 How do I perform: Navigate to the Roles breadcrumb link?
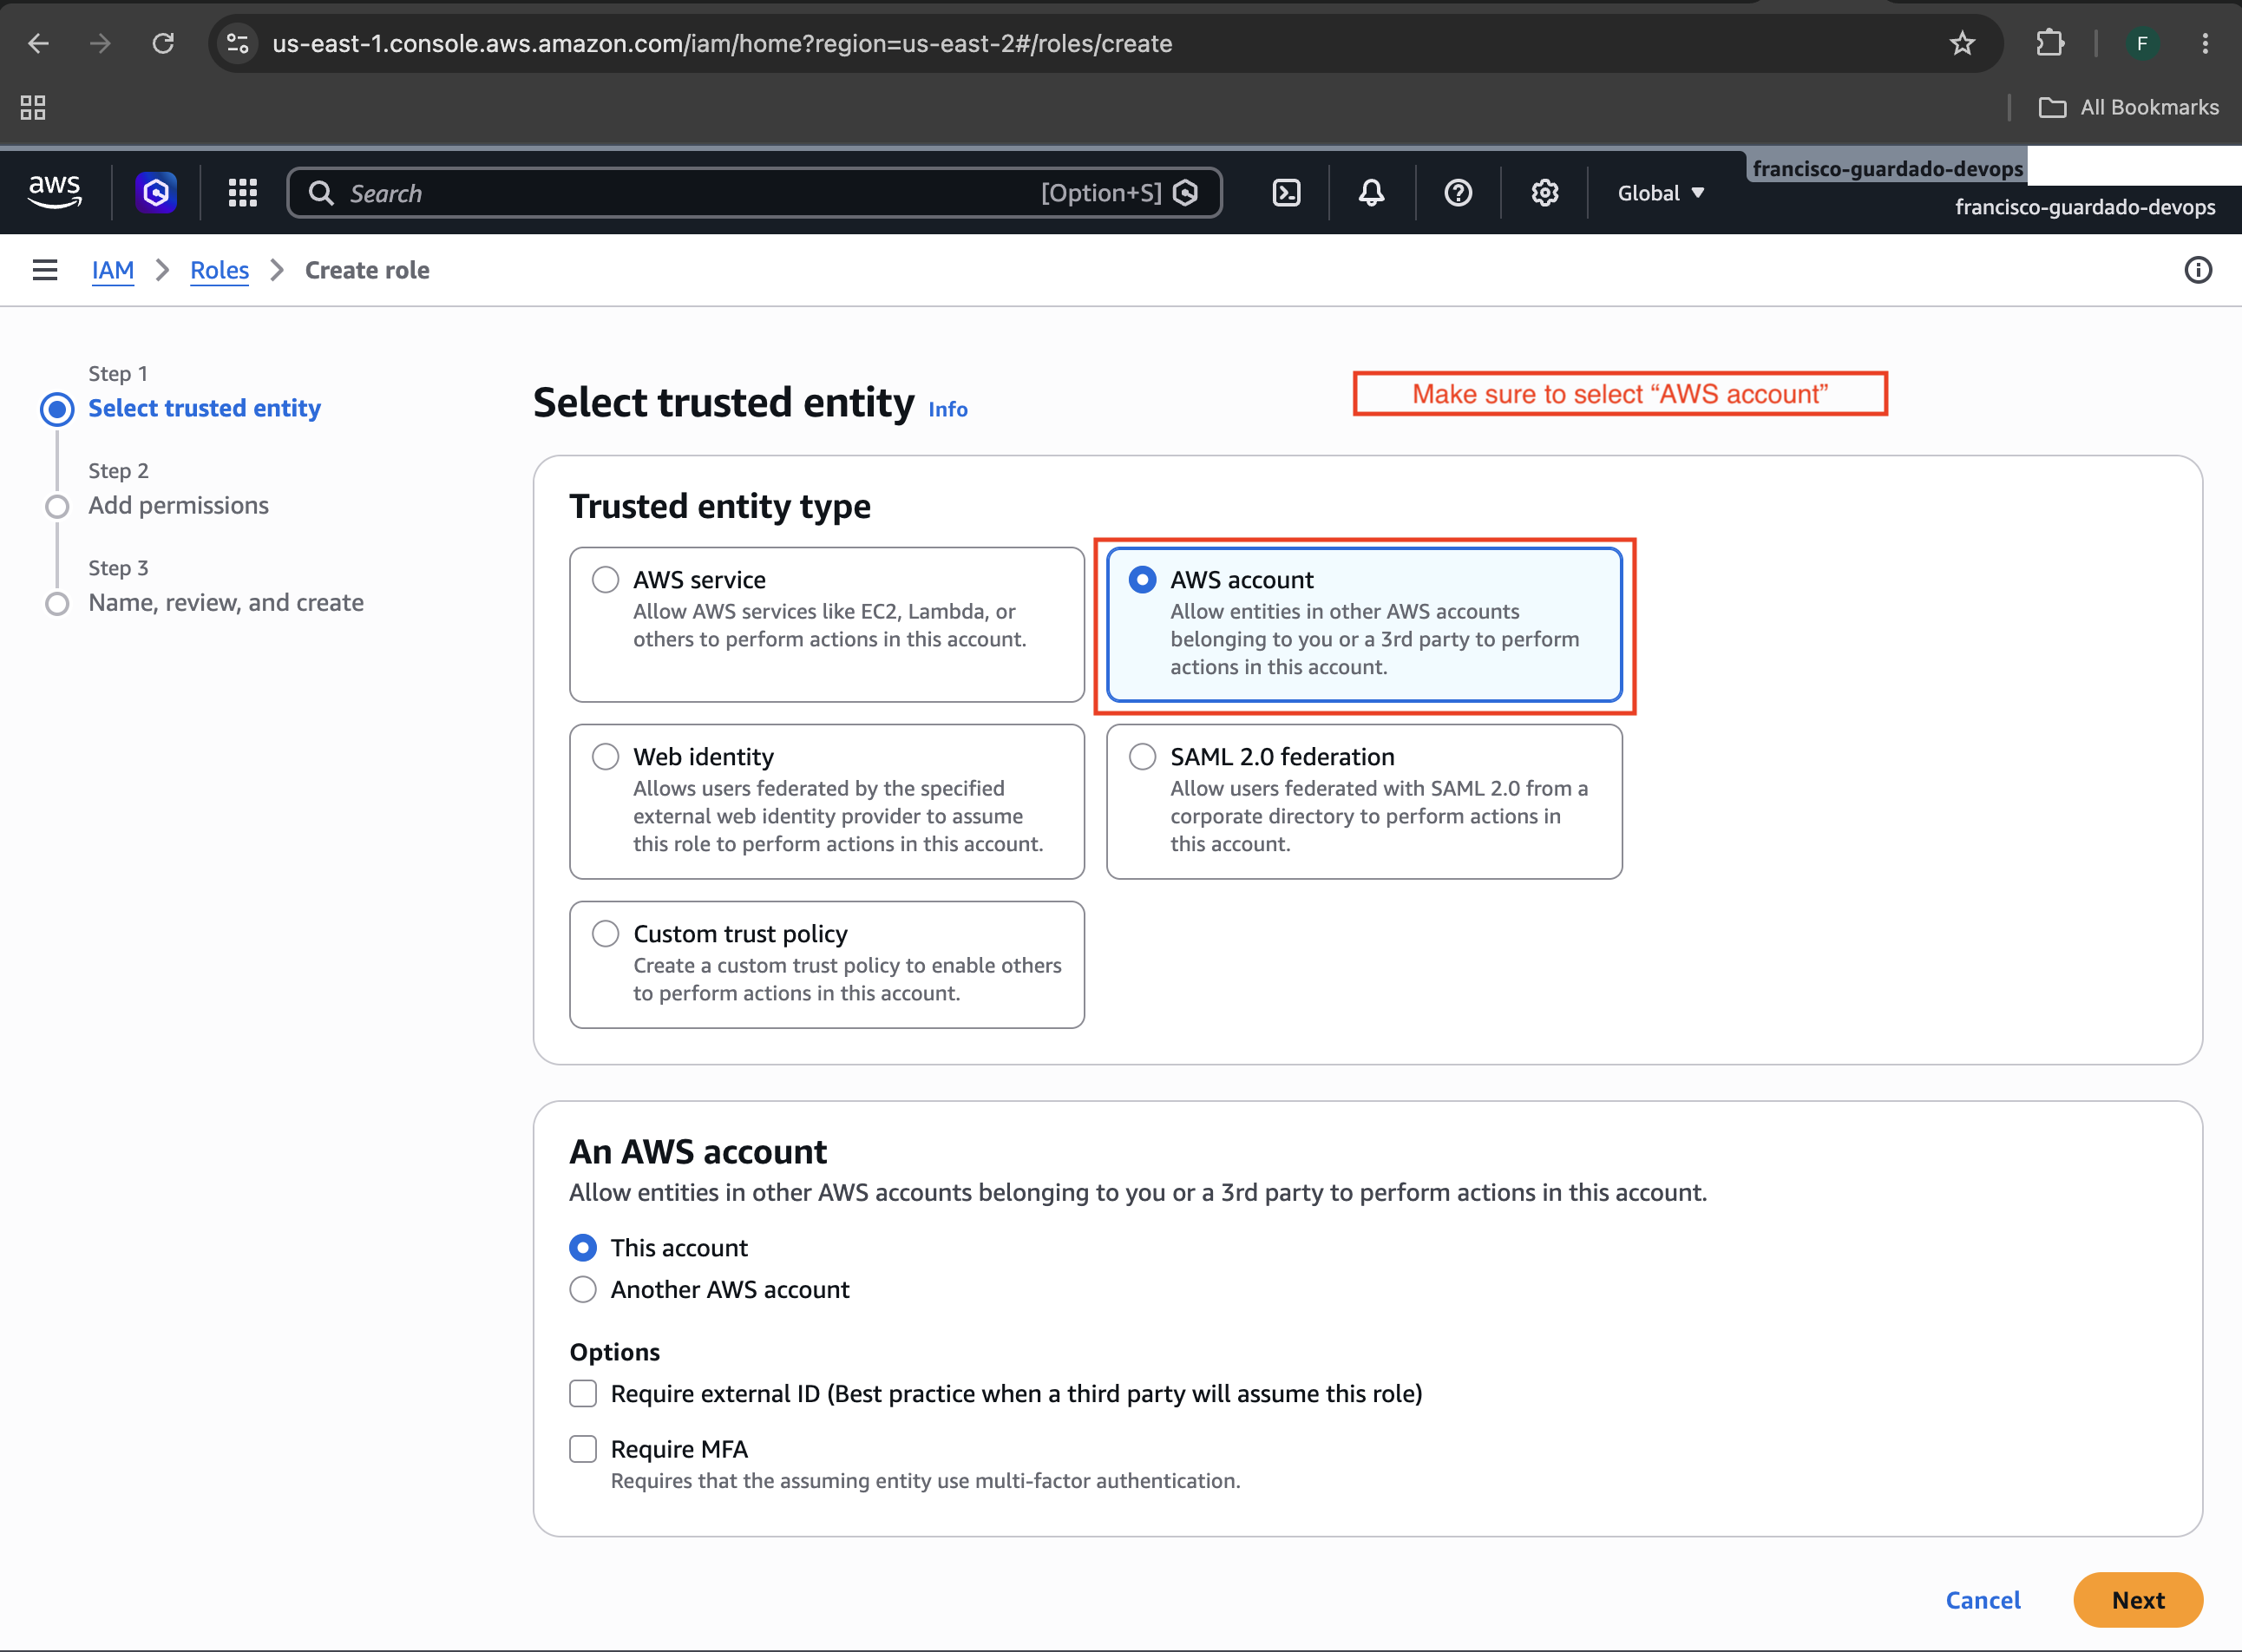click(219, 270)
